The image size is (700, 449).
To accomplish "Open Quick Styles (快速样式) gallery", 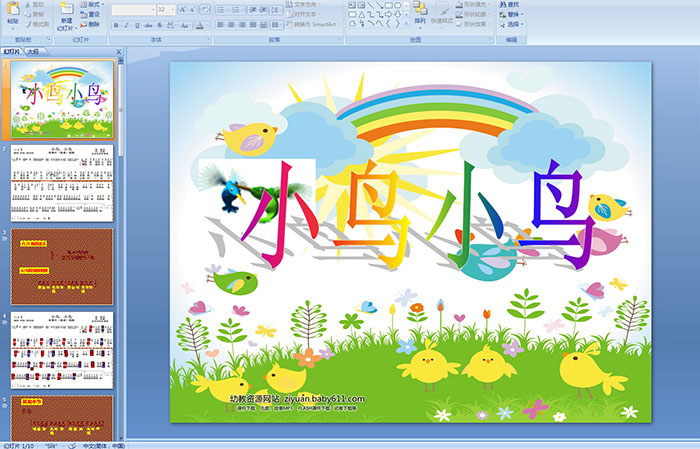I will tap(442, 14).
